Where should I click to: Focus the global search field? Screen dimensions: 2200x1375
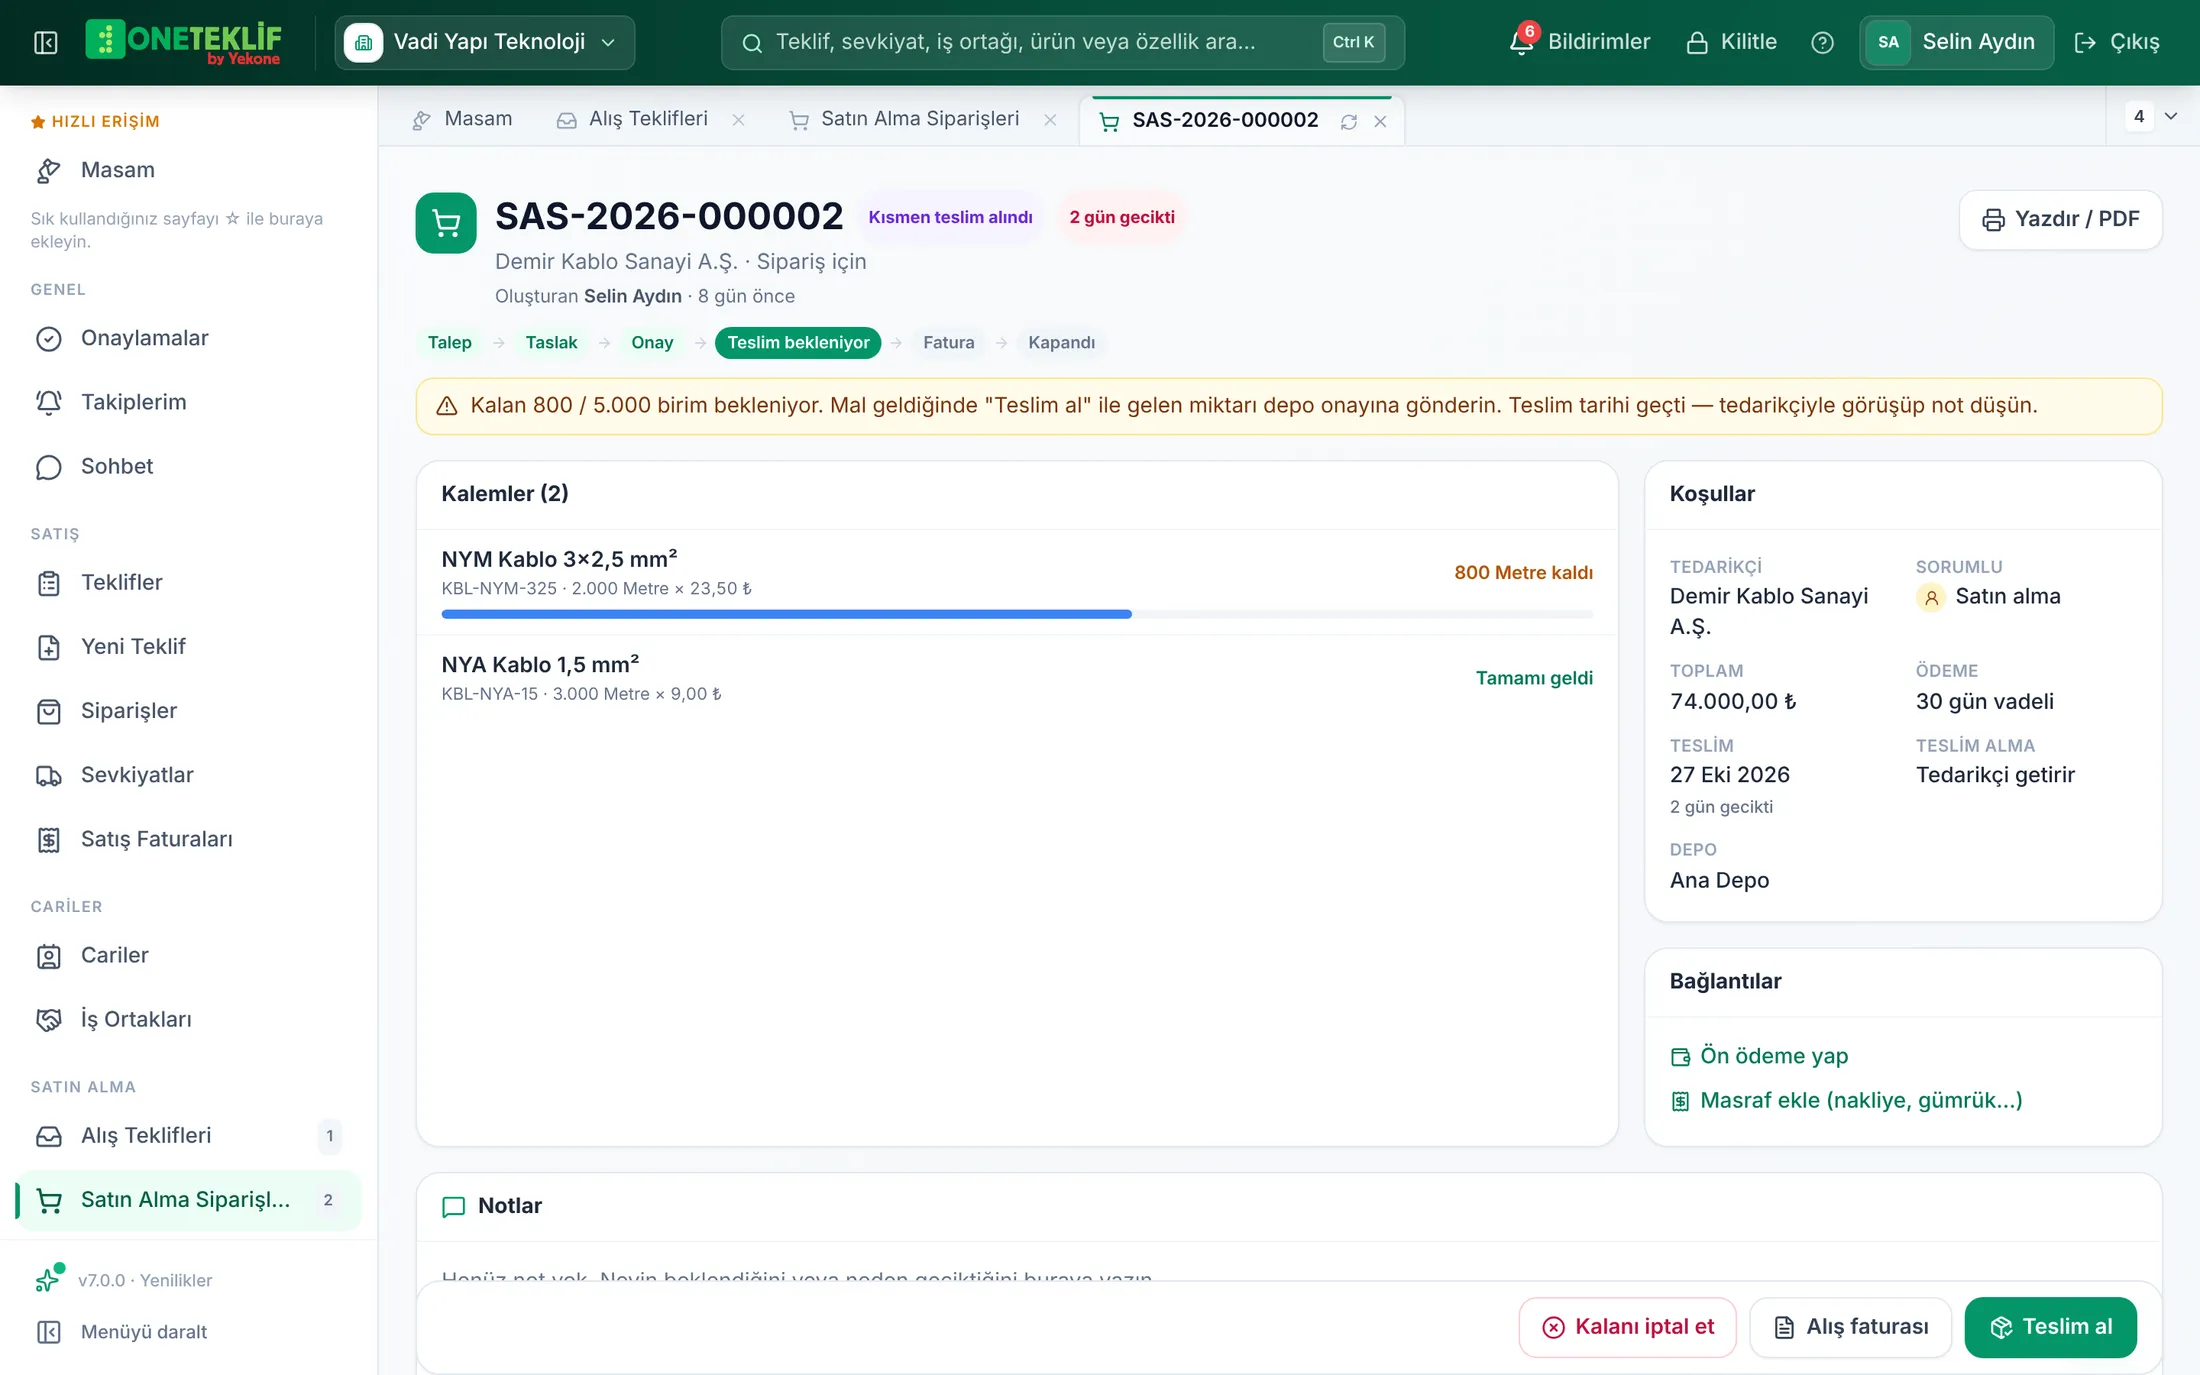(x=1062, y=42)
